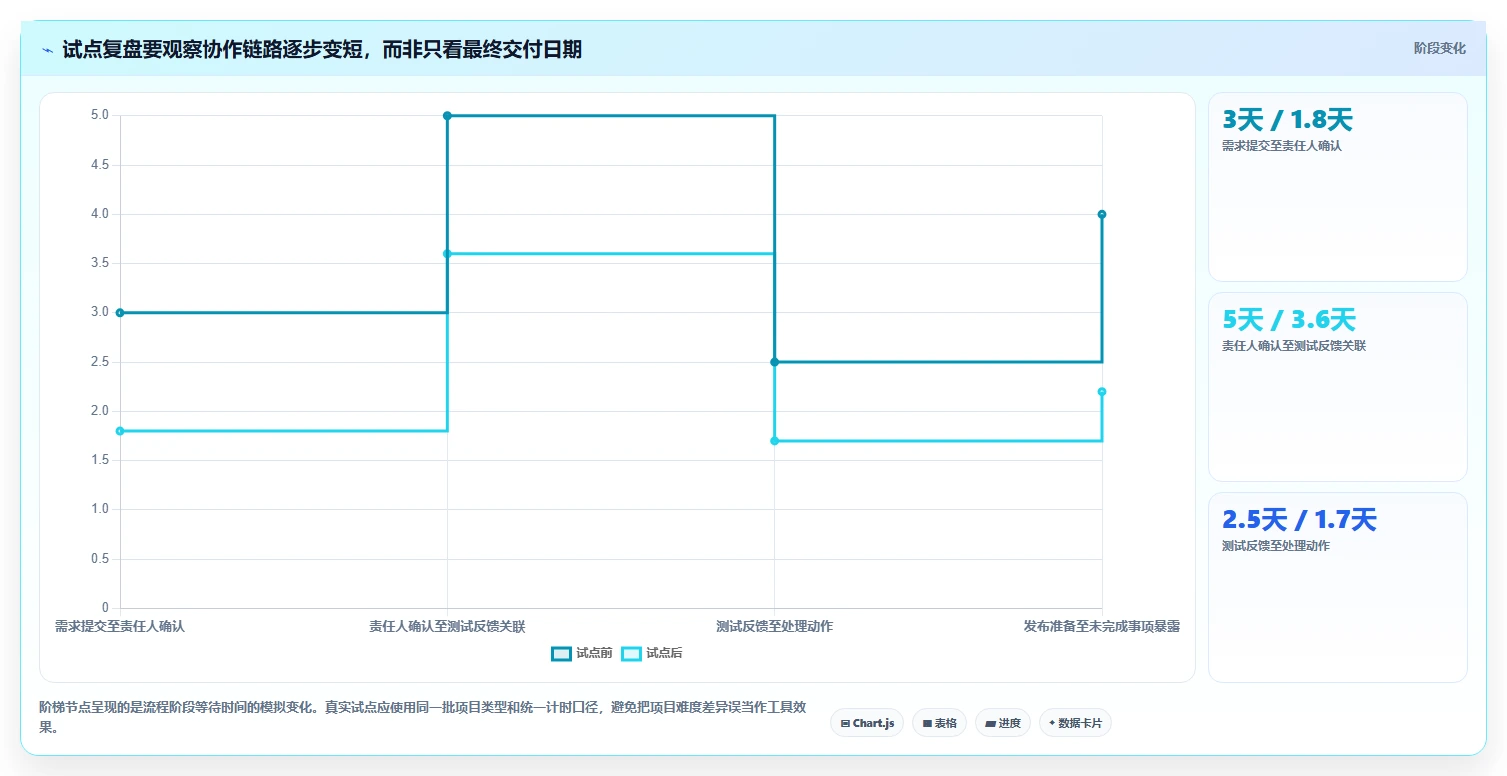Viewport: 1507px width, 776px height.
Task: Select the 3天 / 1.8天 data card
Action: click(1338, 187)
